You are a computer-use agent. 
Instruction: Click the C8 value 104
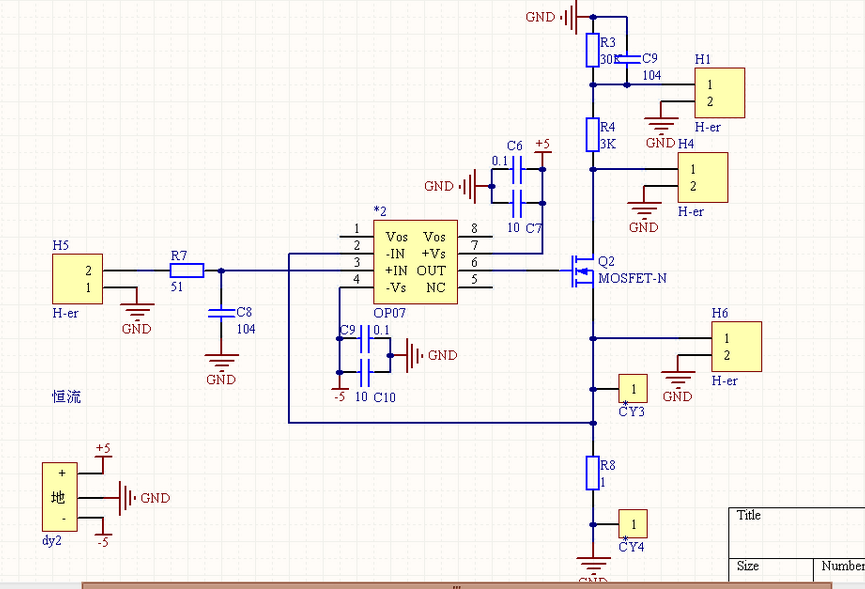pyautogui.click(x=246, y=329)
